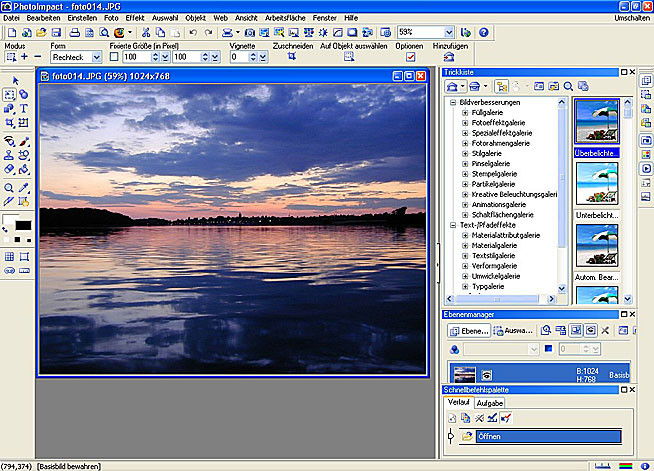Toggle the Fixierte Größe checkbox
This screenshot has height=471, width=654.
coord(114,57)
